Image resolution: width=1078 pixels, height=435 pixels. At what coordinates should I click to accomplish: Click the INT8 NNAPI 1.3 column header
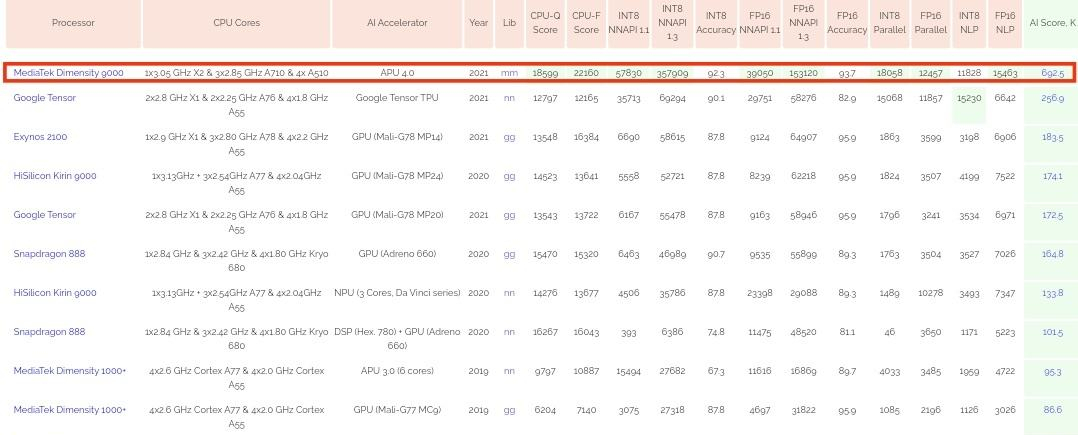672,23
